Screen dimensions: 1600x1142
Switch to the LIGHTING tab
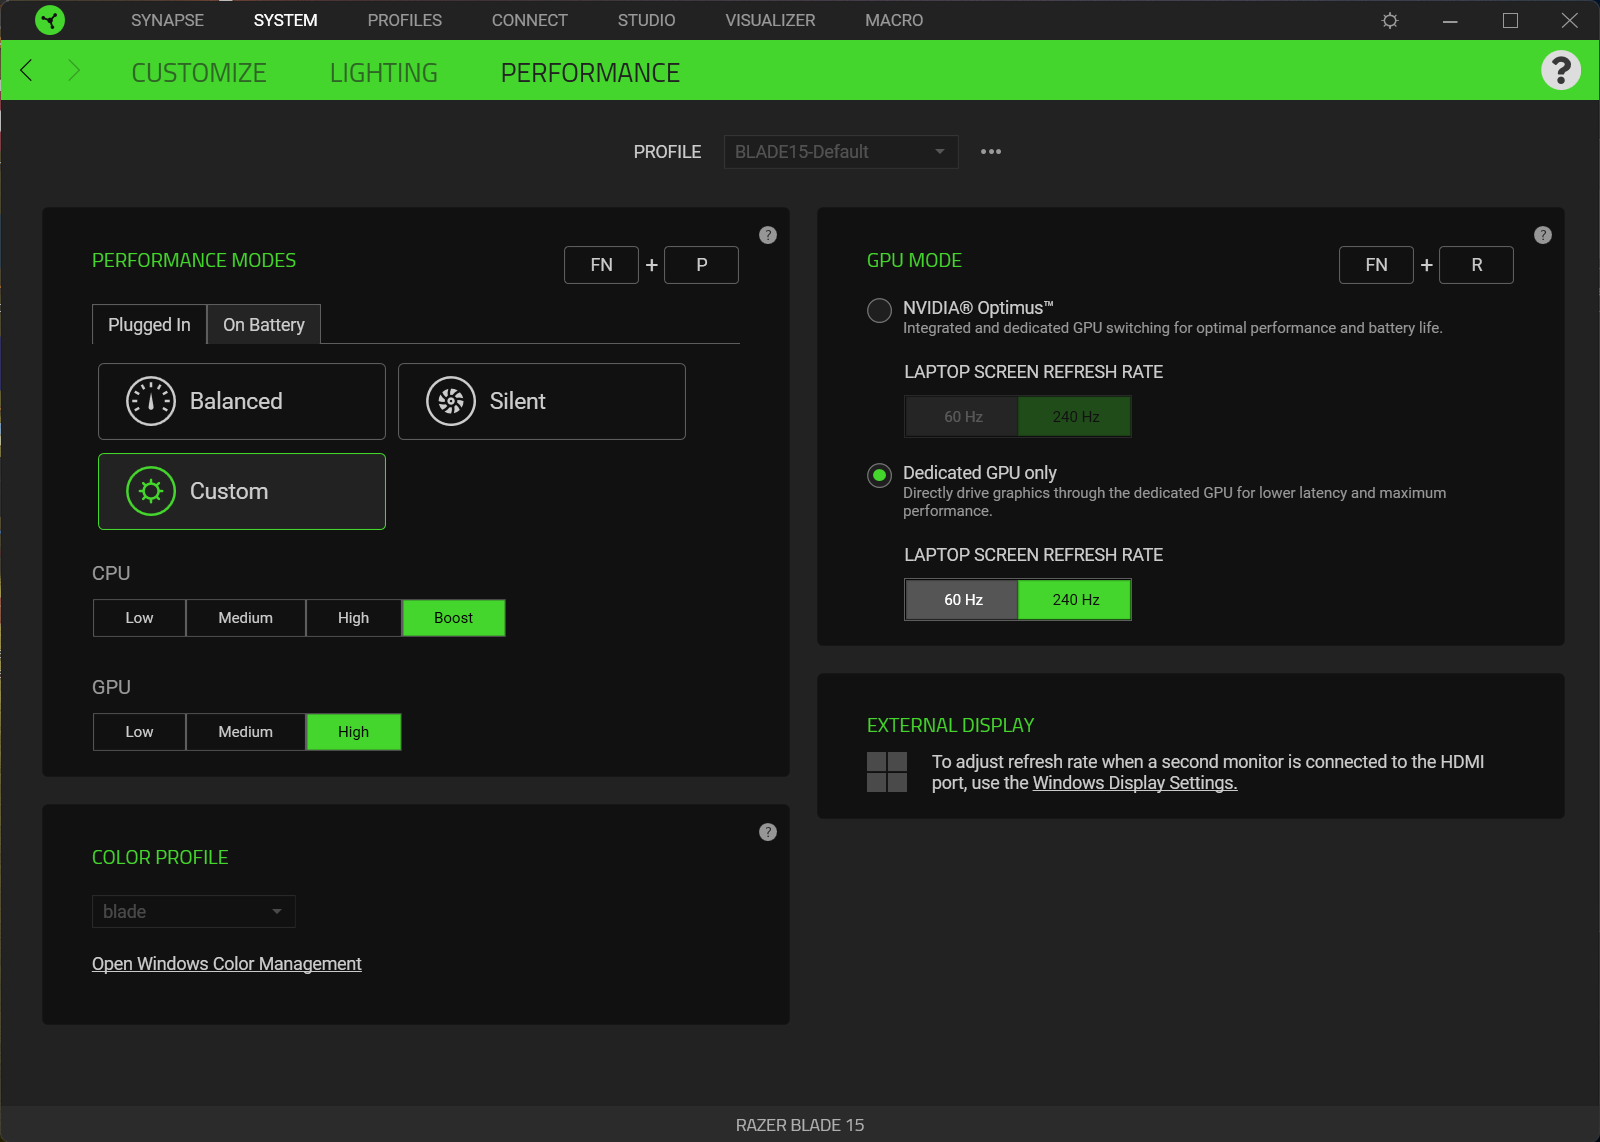384,73
